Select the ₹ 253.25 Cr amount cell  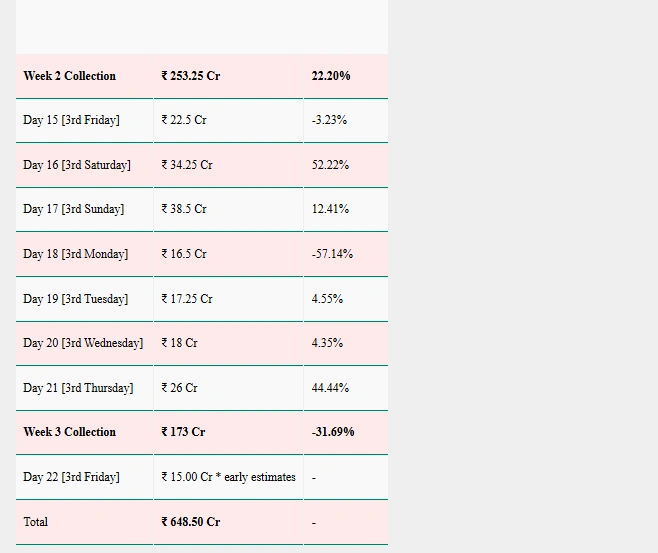191,76
